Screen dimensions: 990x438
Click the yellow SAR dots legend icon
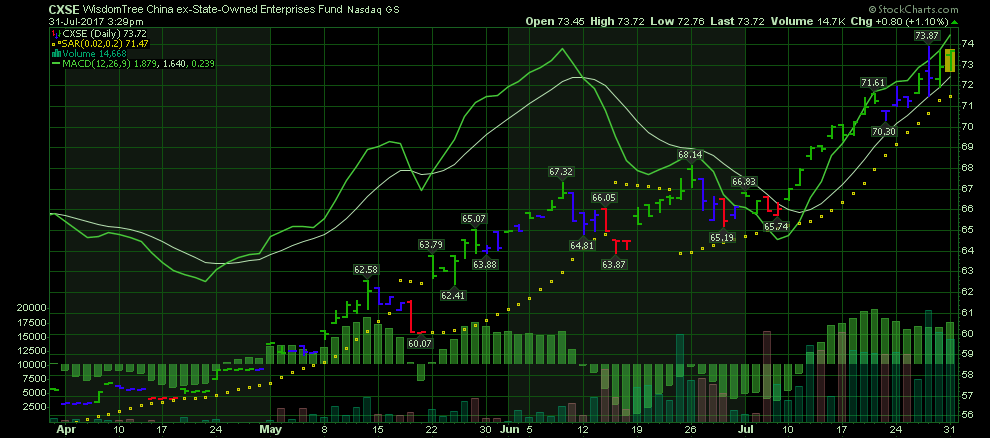[x=53, y=43]
